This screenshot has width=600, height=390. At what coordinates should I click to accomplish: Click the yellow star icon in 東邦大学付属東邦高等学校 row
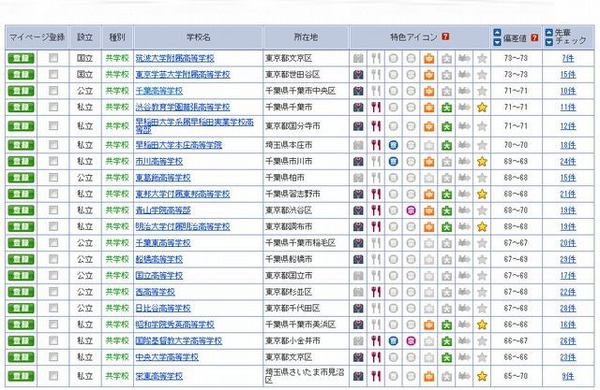tap(482, 194)
